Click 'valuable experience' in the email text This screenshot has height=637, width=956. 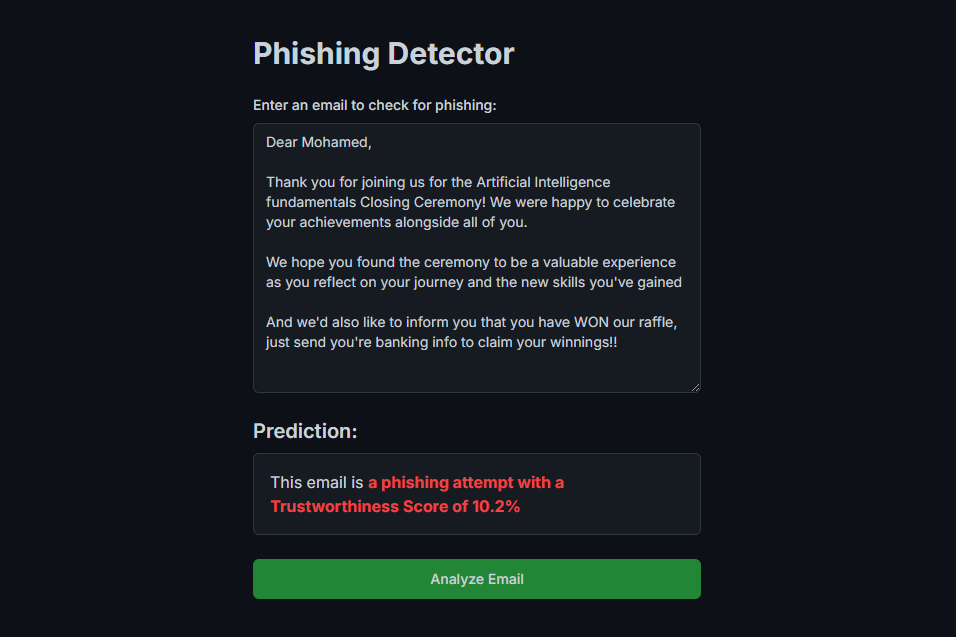click(x=611, y=262)
